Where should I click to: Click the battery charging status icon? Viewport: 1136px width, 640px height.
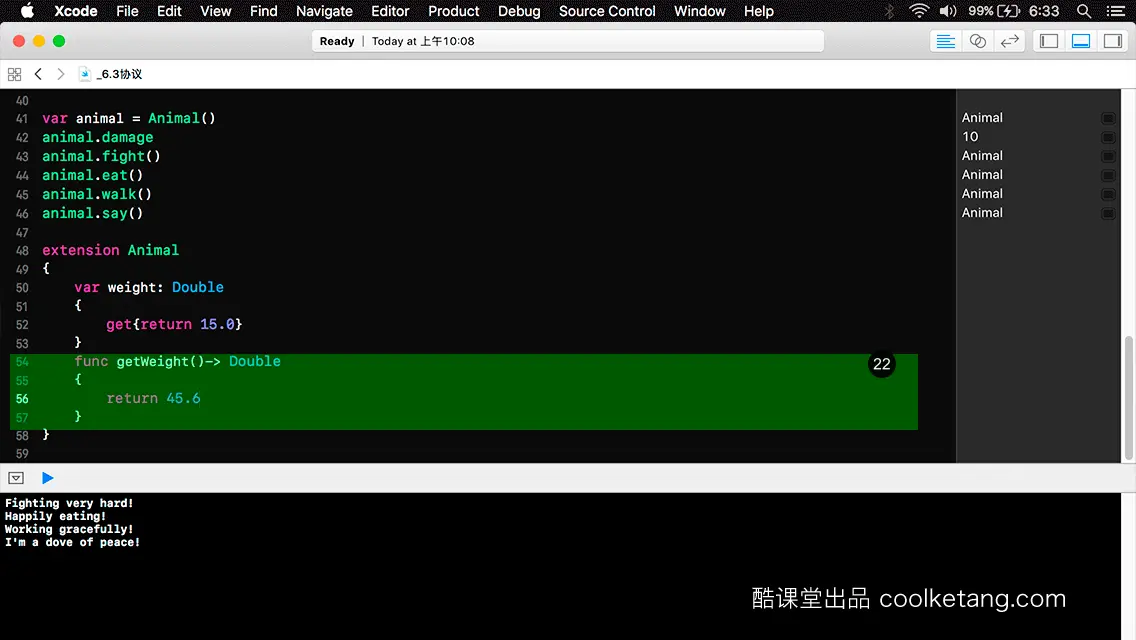coord(1008,11)
